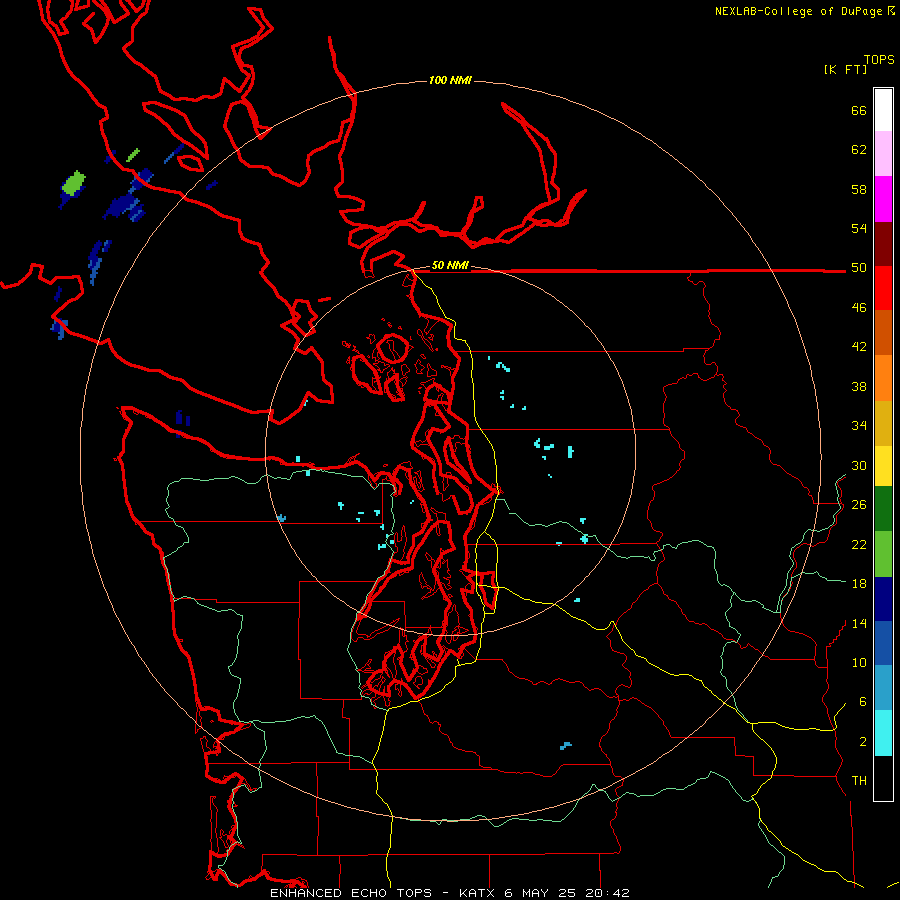Click the "18" legend value
This screenshot has width=900, height=900.
[x=859, y=584]
